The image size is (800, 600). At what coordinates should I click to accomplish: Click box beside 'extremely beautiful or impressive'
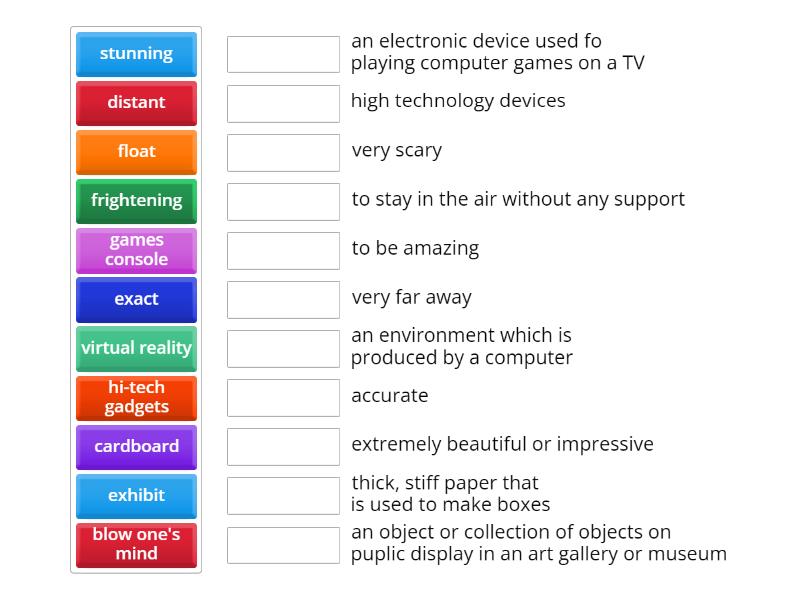(x=283, y=446)
